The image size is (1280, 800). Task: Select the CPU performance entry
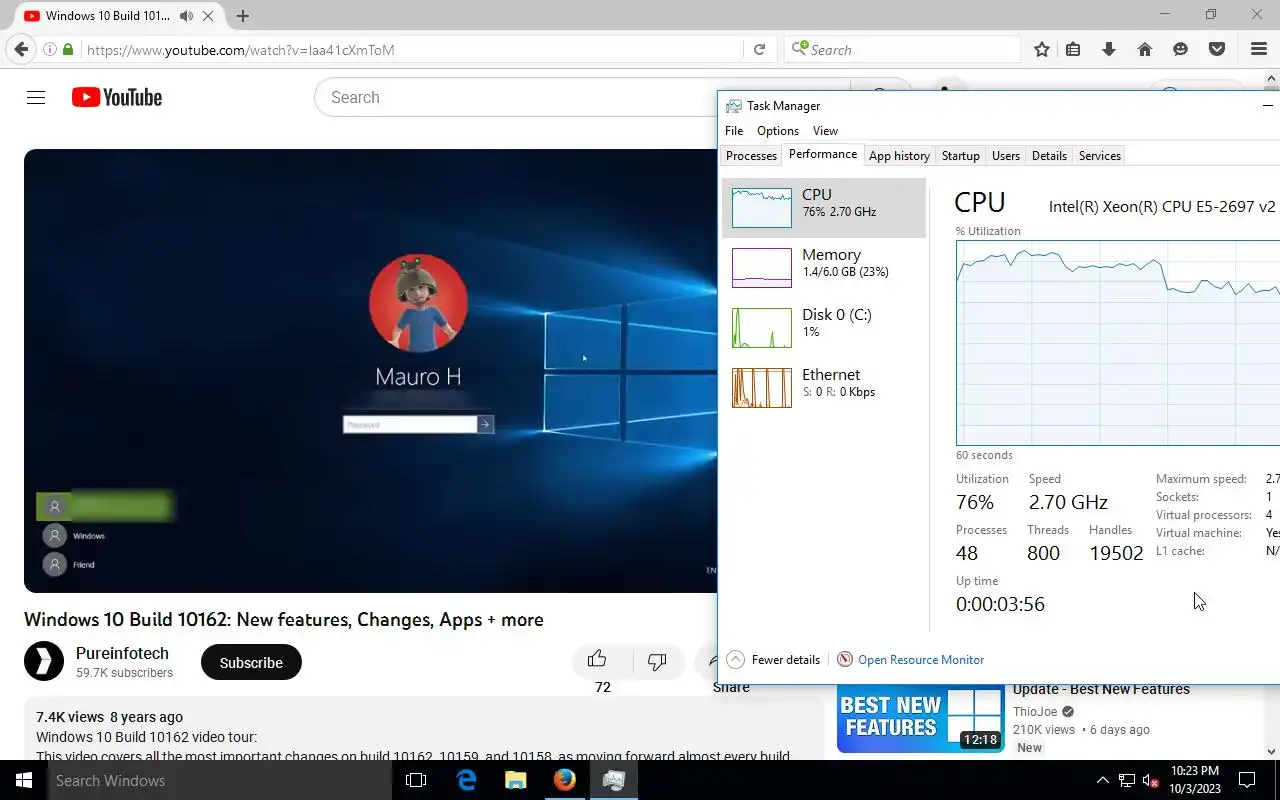click(x=824, y=208)
